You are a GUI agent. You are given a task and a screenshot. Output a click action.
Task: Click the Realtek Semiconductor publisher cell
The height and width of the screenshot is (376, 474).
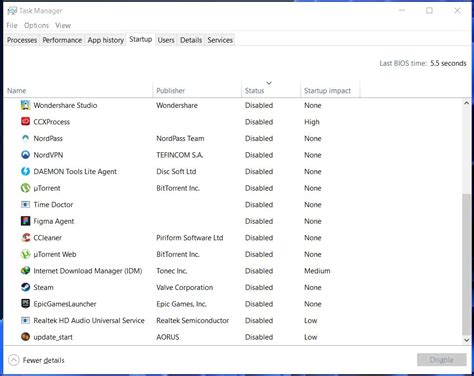pyautogui.click(x=193, y=320)
